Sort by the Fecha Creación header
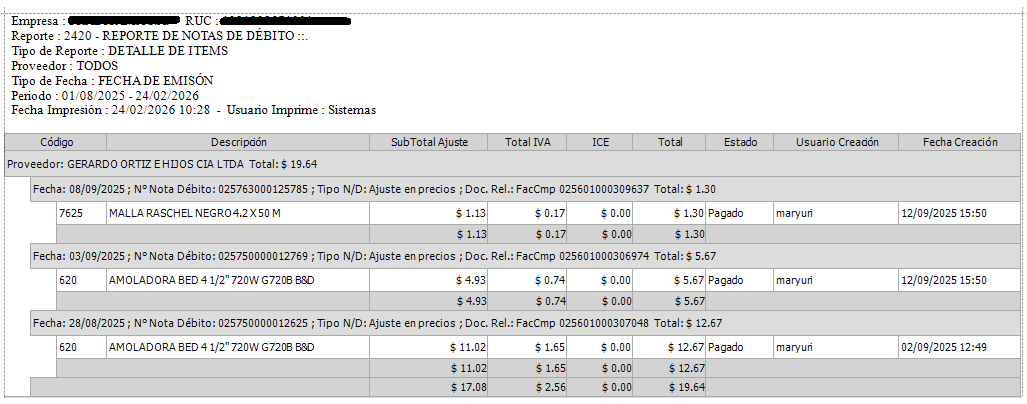This screenshot has height=404, width=1027. point(960,142)
